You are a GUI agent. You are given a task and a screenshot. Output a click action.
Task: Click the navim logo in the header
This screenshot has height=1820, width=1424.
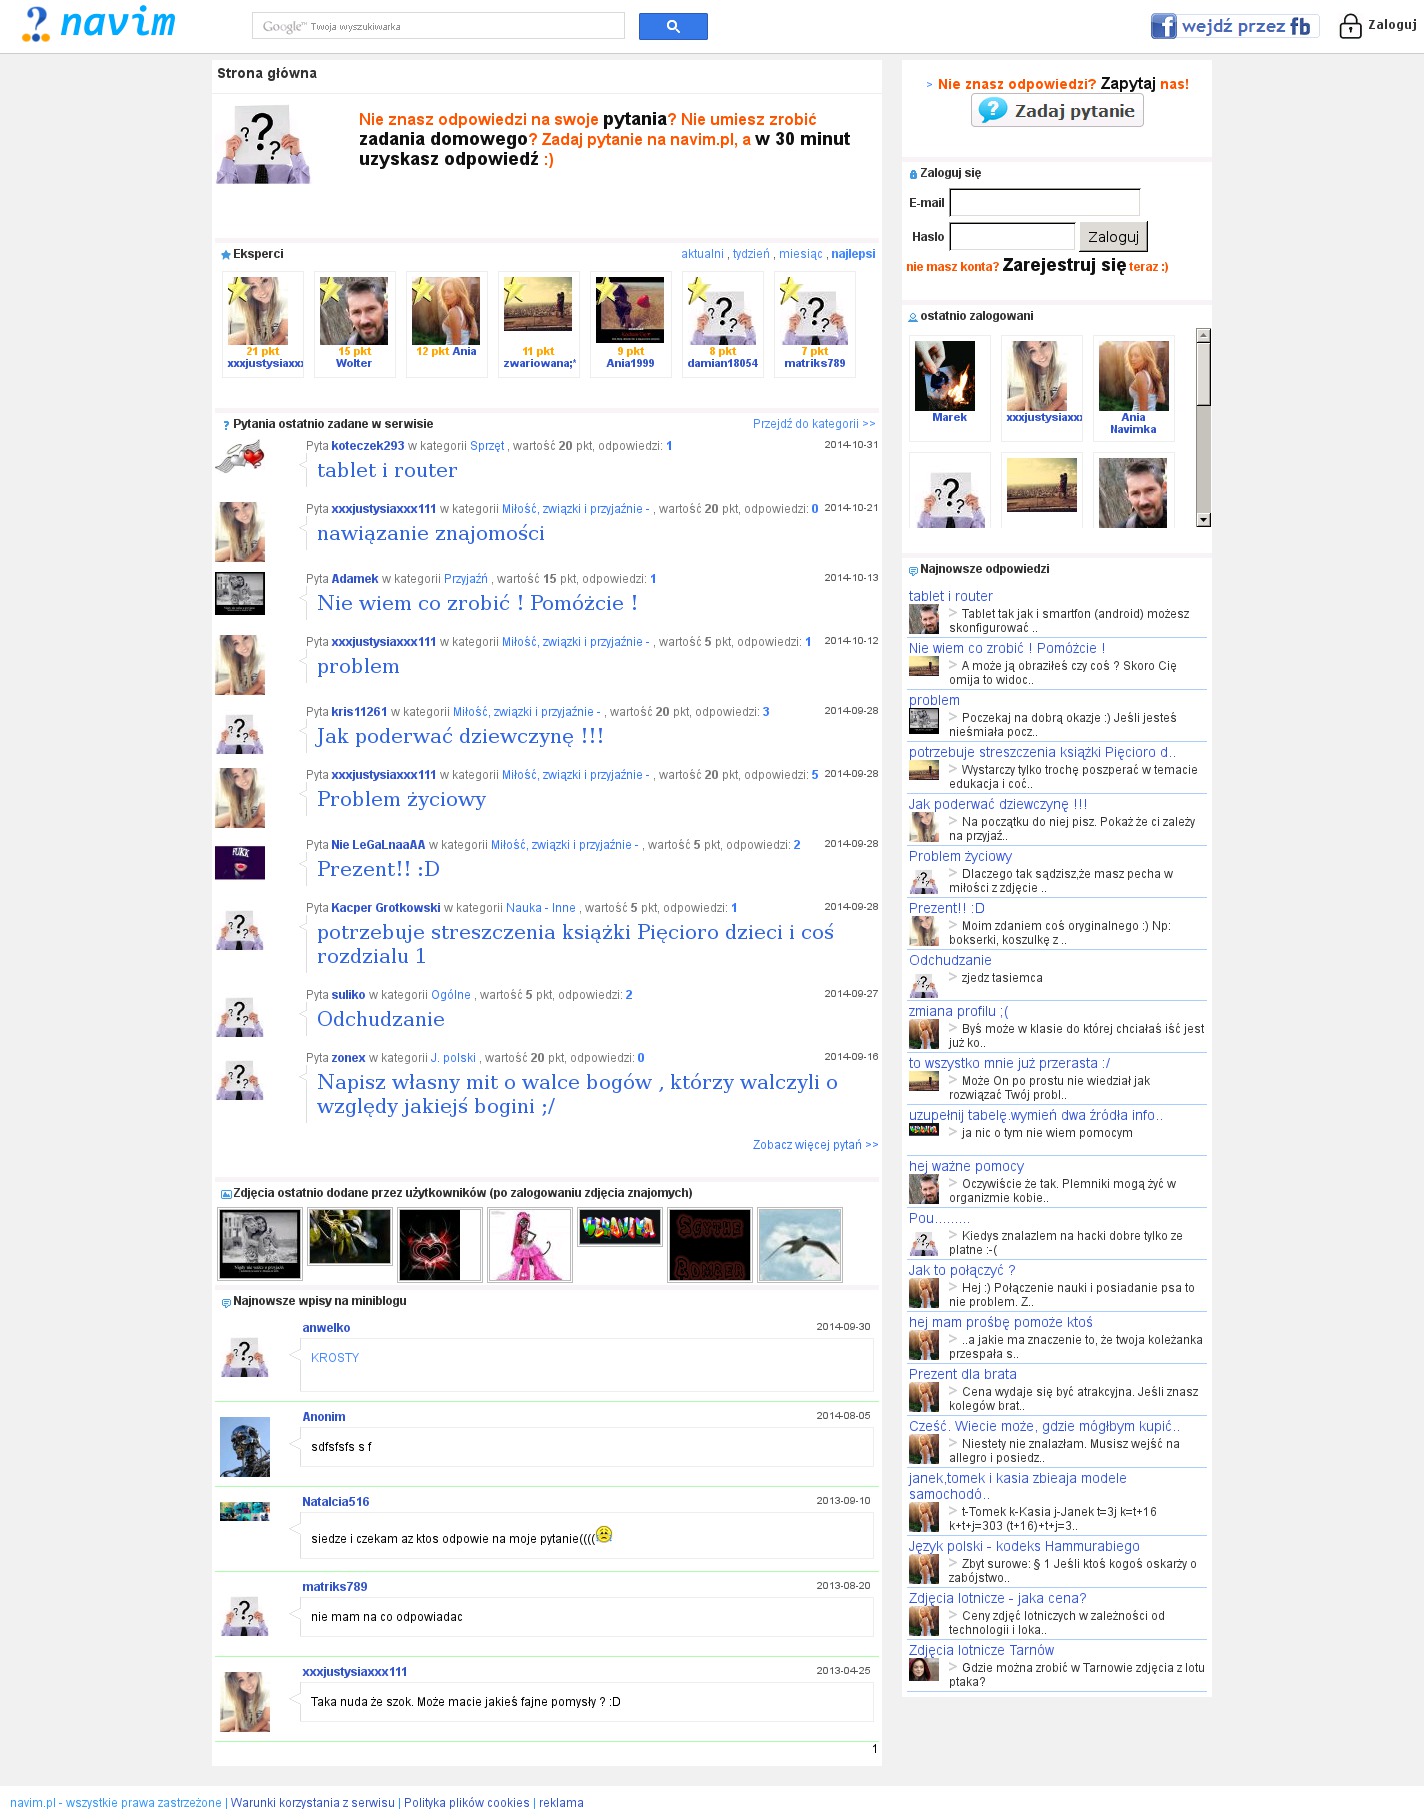tap(98, 24)
